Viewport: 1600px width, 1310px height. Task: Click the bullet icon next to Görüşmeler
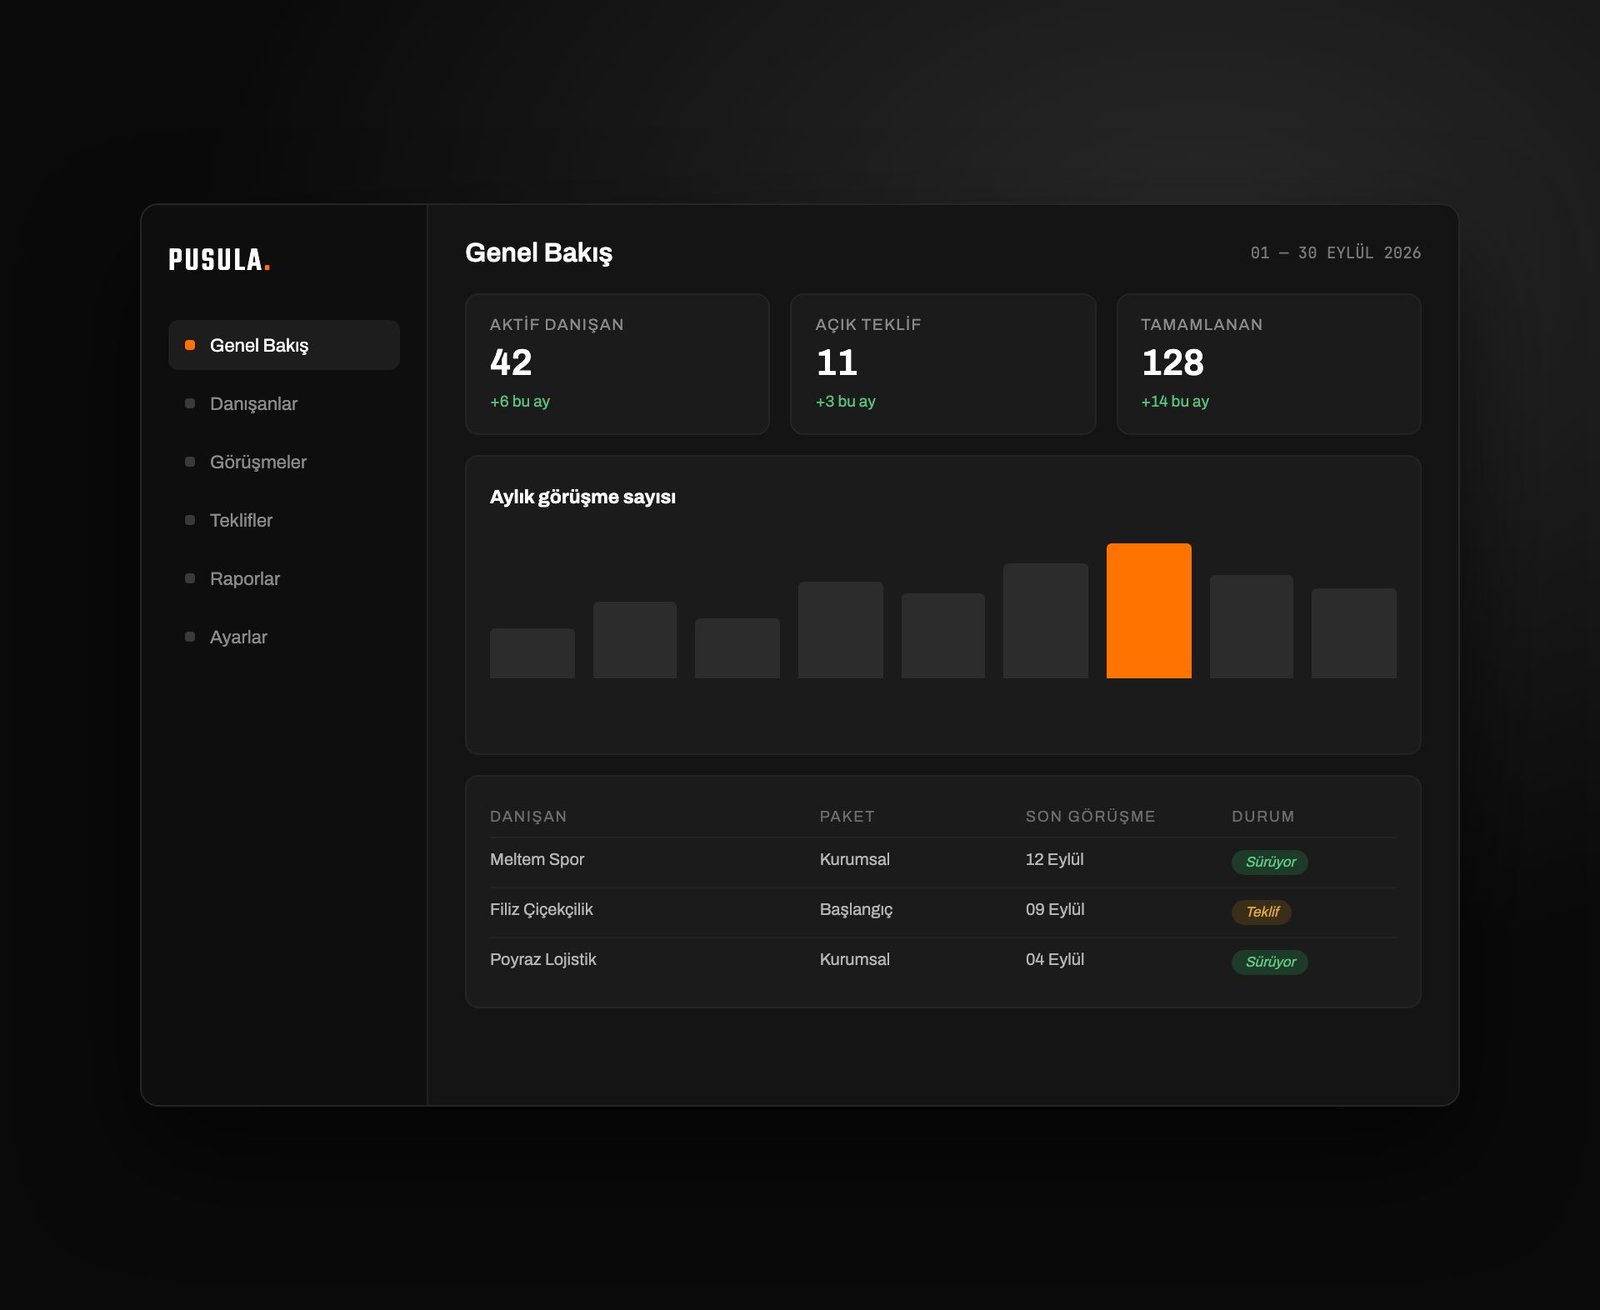tap(190, 462)
